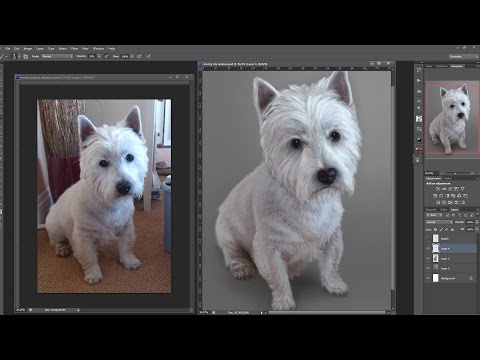This screenshot has width=480, height=360.
Task: Open the Adjustments panel flyout menu
Action: [477, 178]
